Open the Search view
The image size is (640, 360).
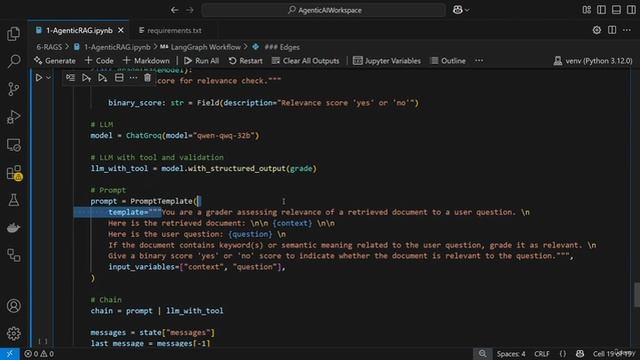pos(13,61)
